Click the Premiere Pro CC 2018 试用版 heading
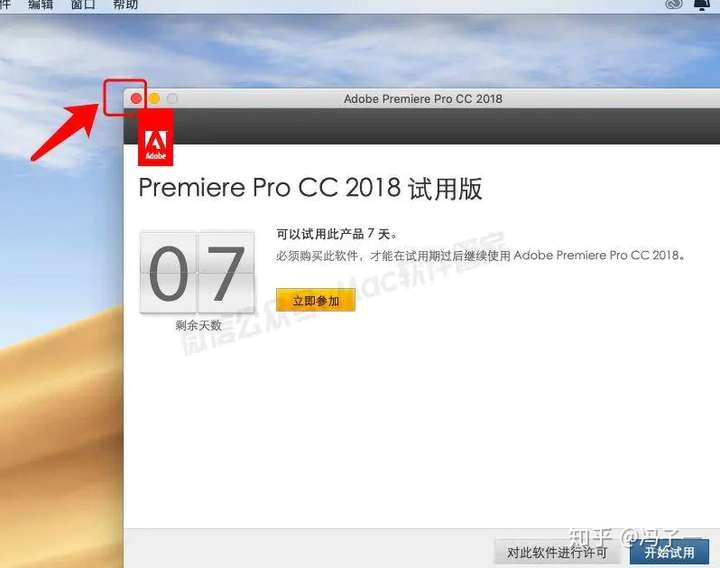This screenshot has height=568, width=720. pyautogui.click(x=310, y=188)
